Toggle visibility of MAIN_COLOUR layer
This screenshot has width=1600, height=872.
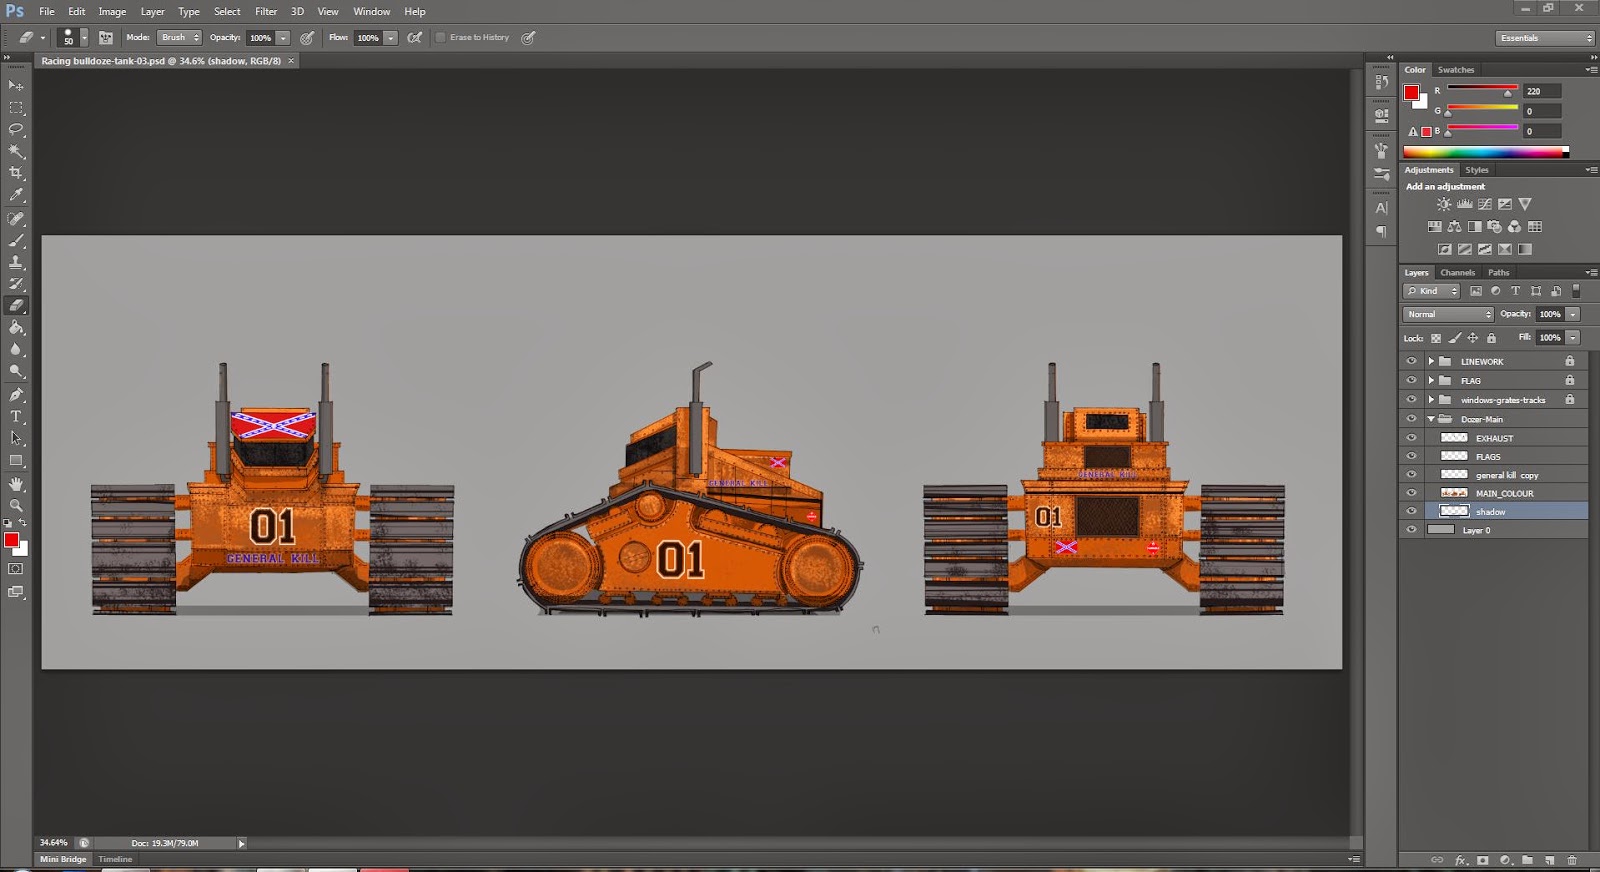pos(1411,493)
